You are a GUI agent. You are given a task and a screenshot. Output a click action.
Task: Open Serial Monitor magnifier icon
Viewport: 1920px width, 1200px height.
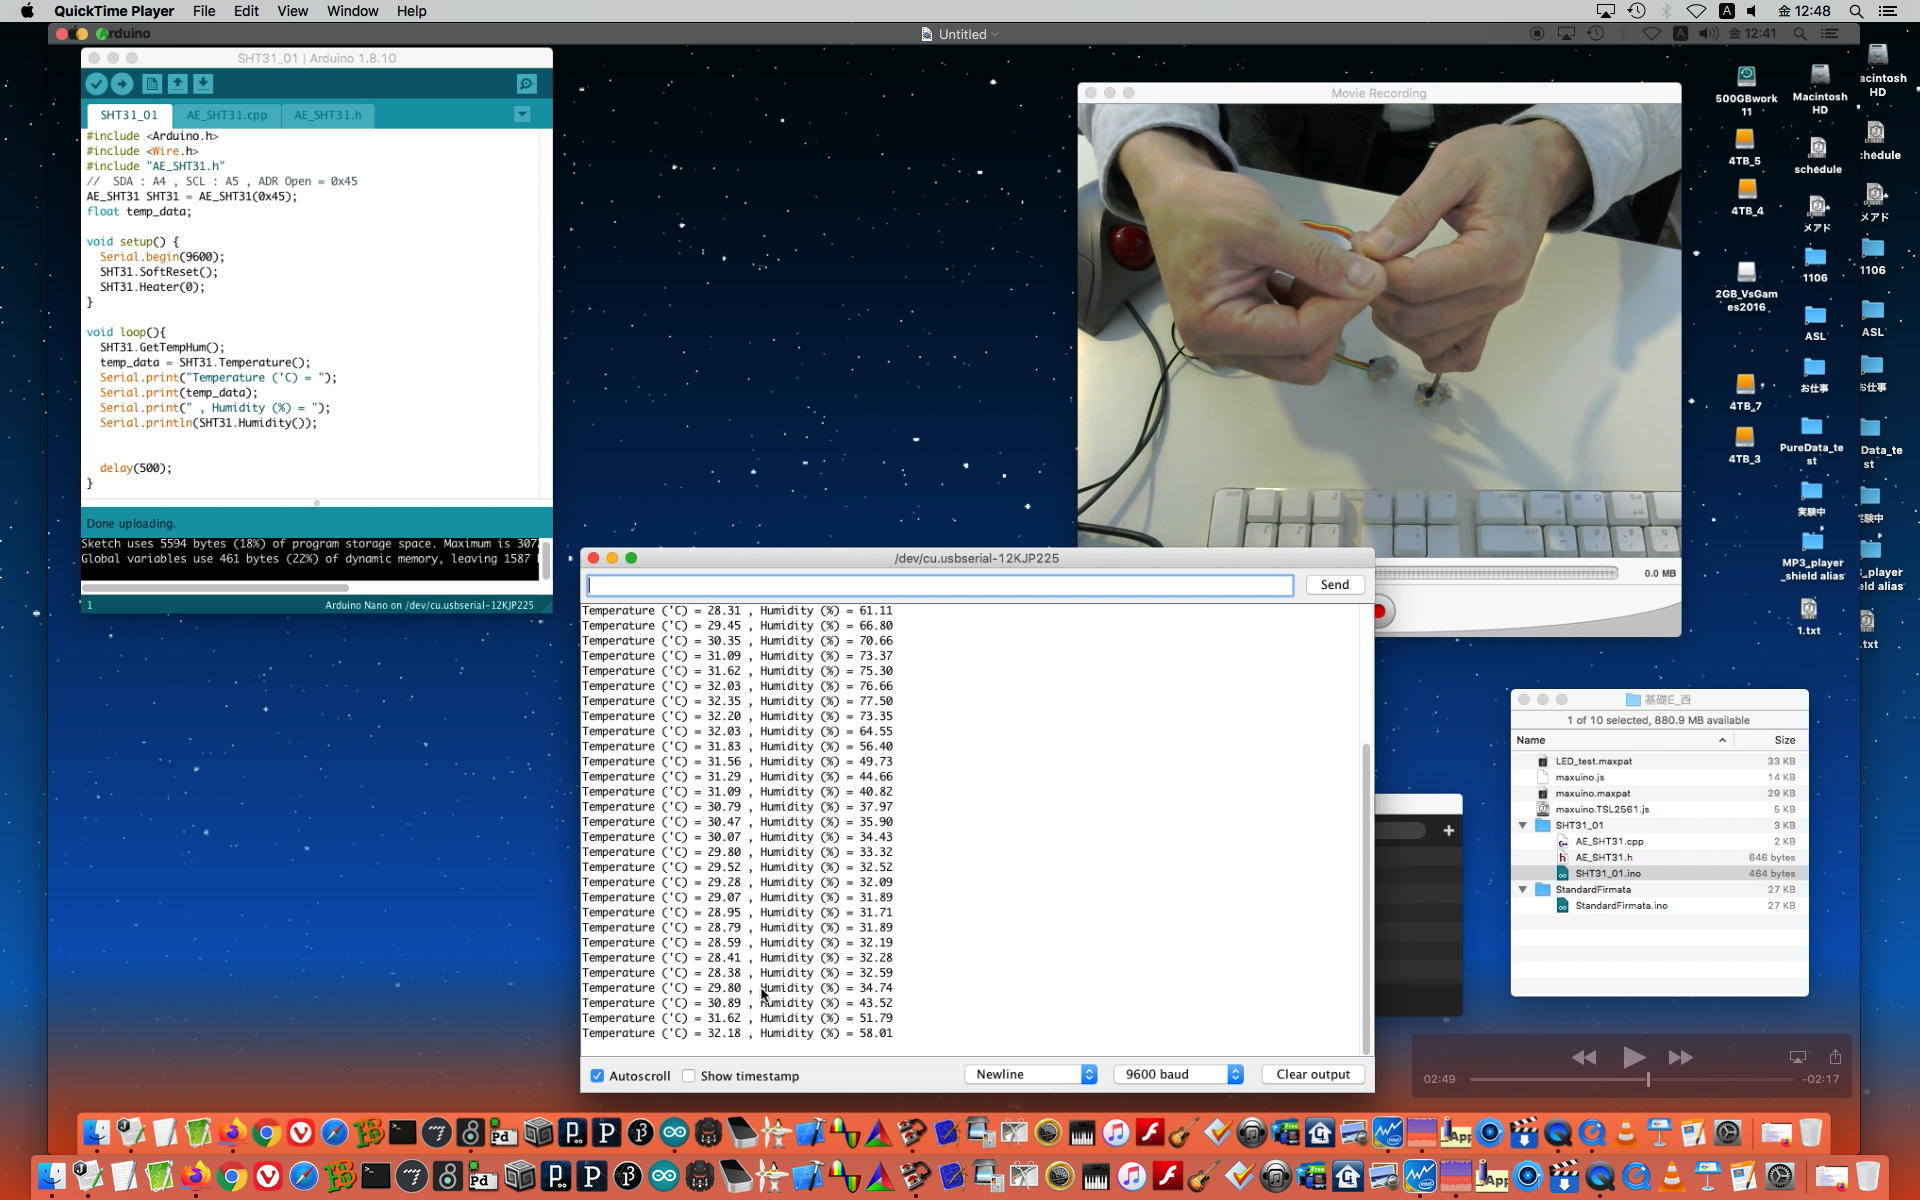[x=526, y=85]
